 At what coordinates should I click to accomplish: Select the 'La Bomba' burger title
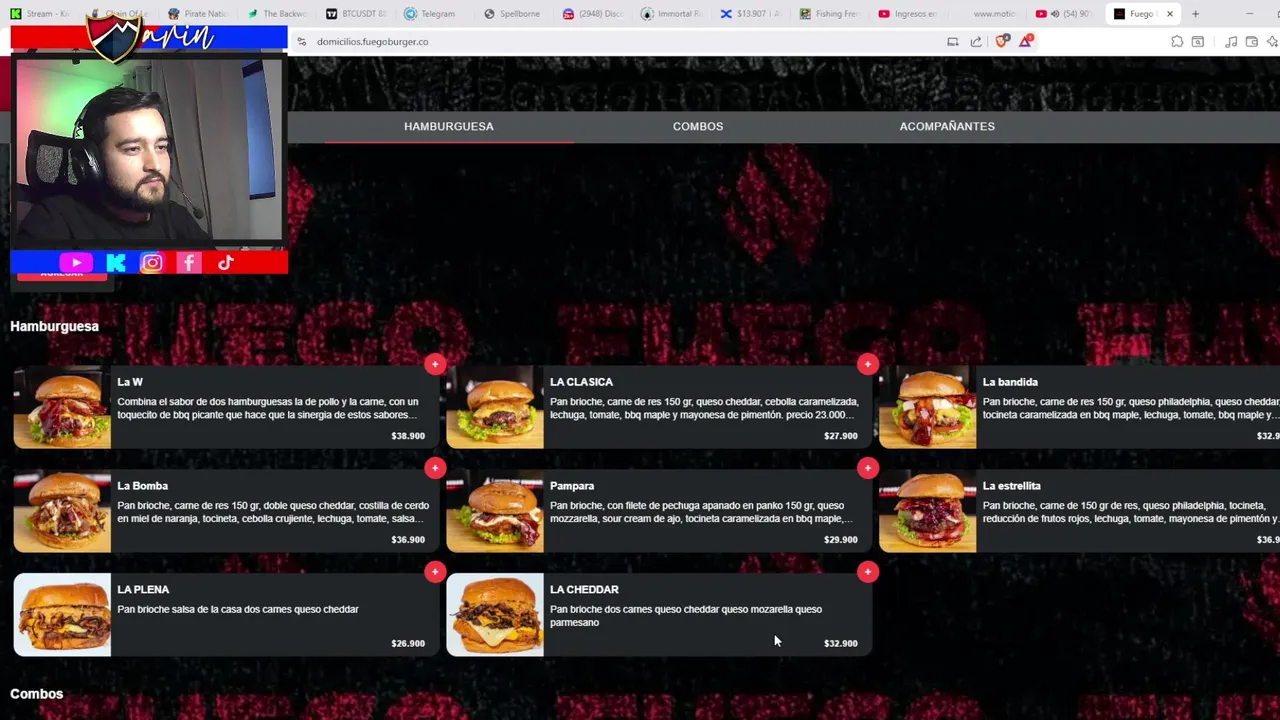pos(142,486)
